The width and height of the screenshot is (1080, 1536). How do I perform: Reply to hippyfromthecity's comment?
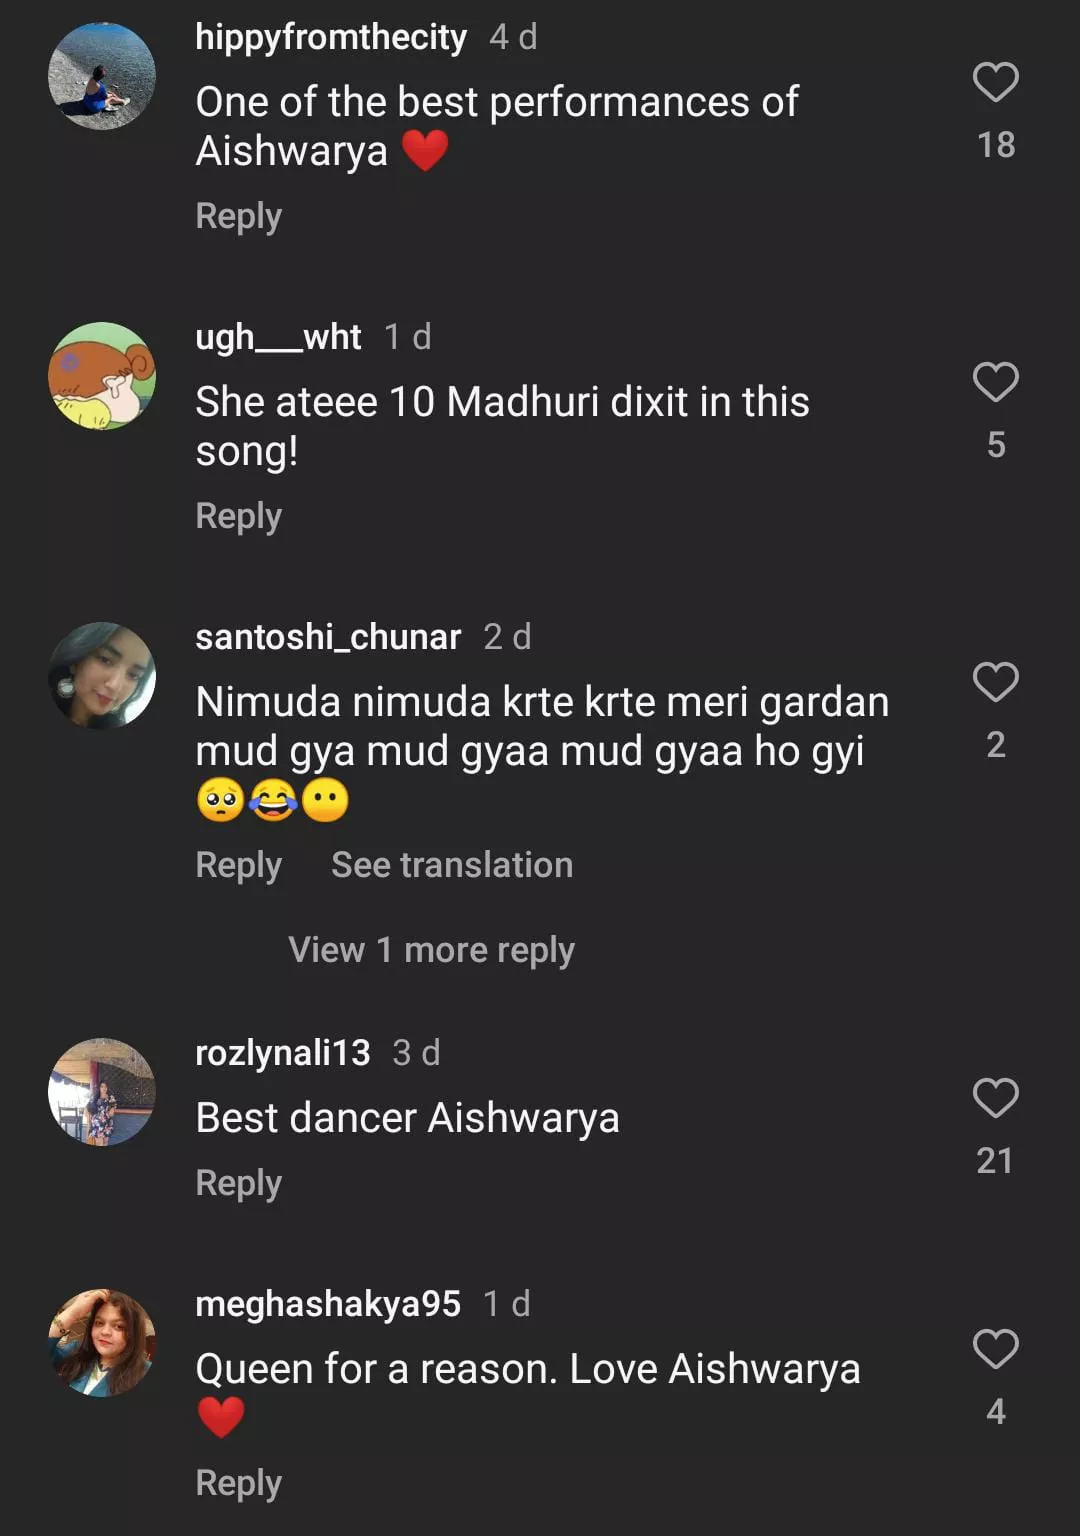[x=238, y=216]
